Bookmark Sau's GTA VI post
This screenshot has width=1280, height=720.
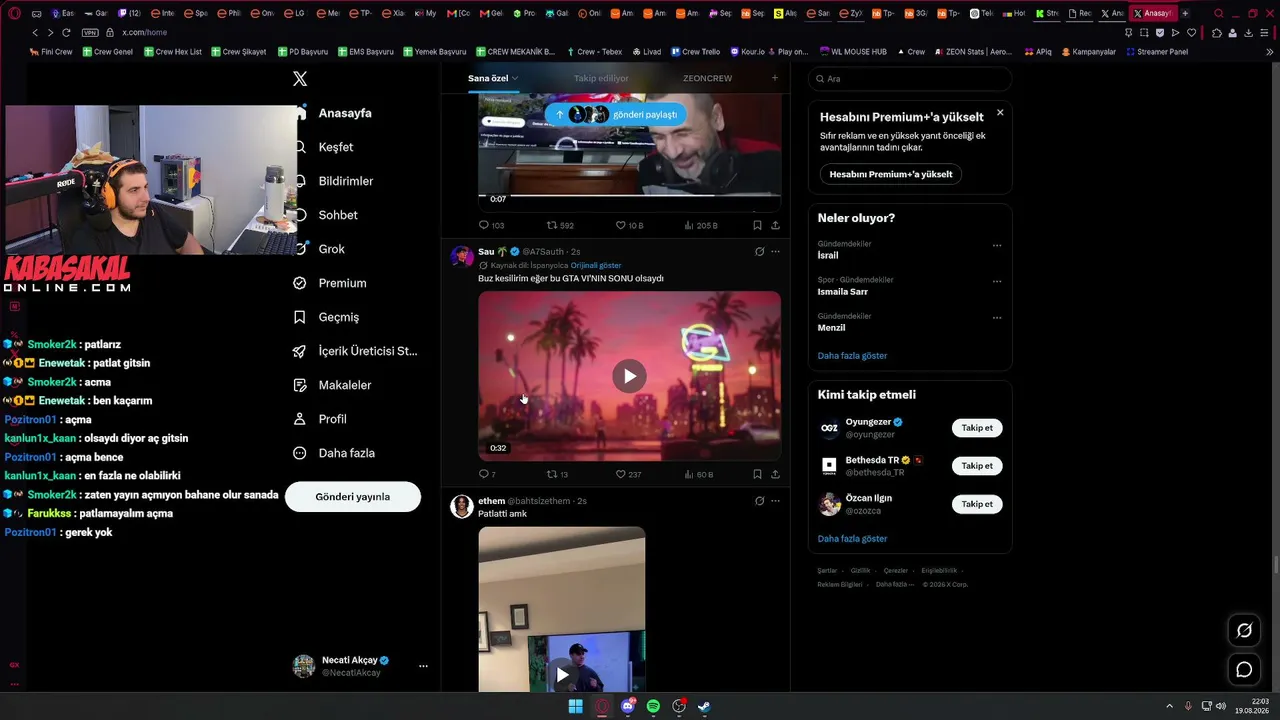point(757,474)
